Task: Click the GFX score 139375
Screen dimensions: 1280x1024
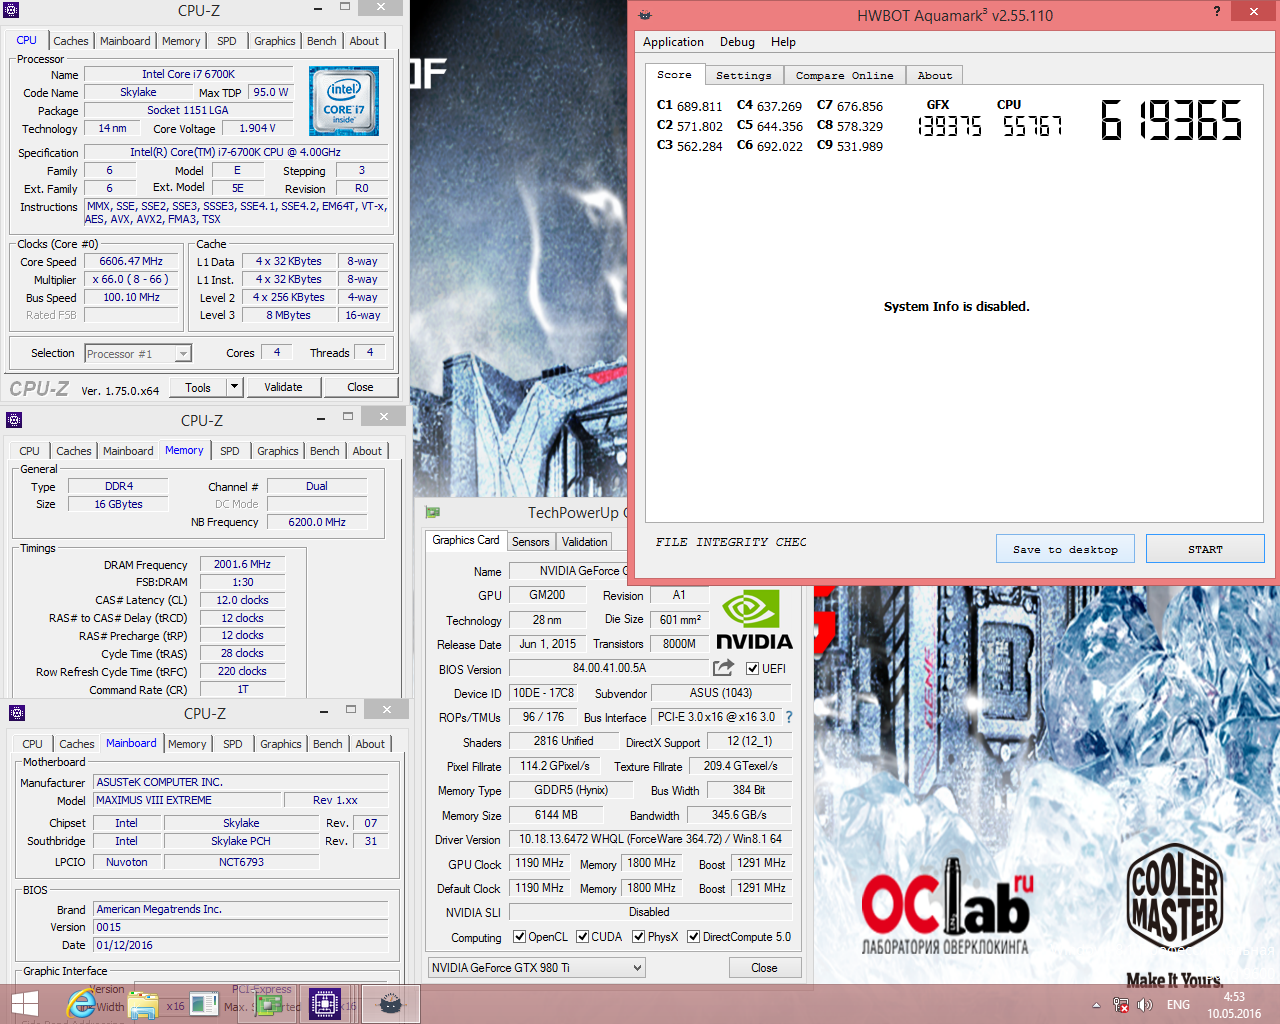Action: coord(949,126)
